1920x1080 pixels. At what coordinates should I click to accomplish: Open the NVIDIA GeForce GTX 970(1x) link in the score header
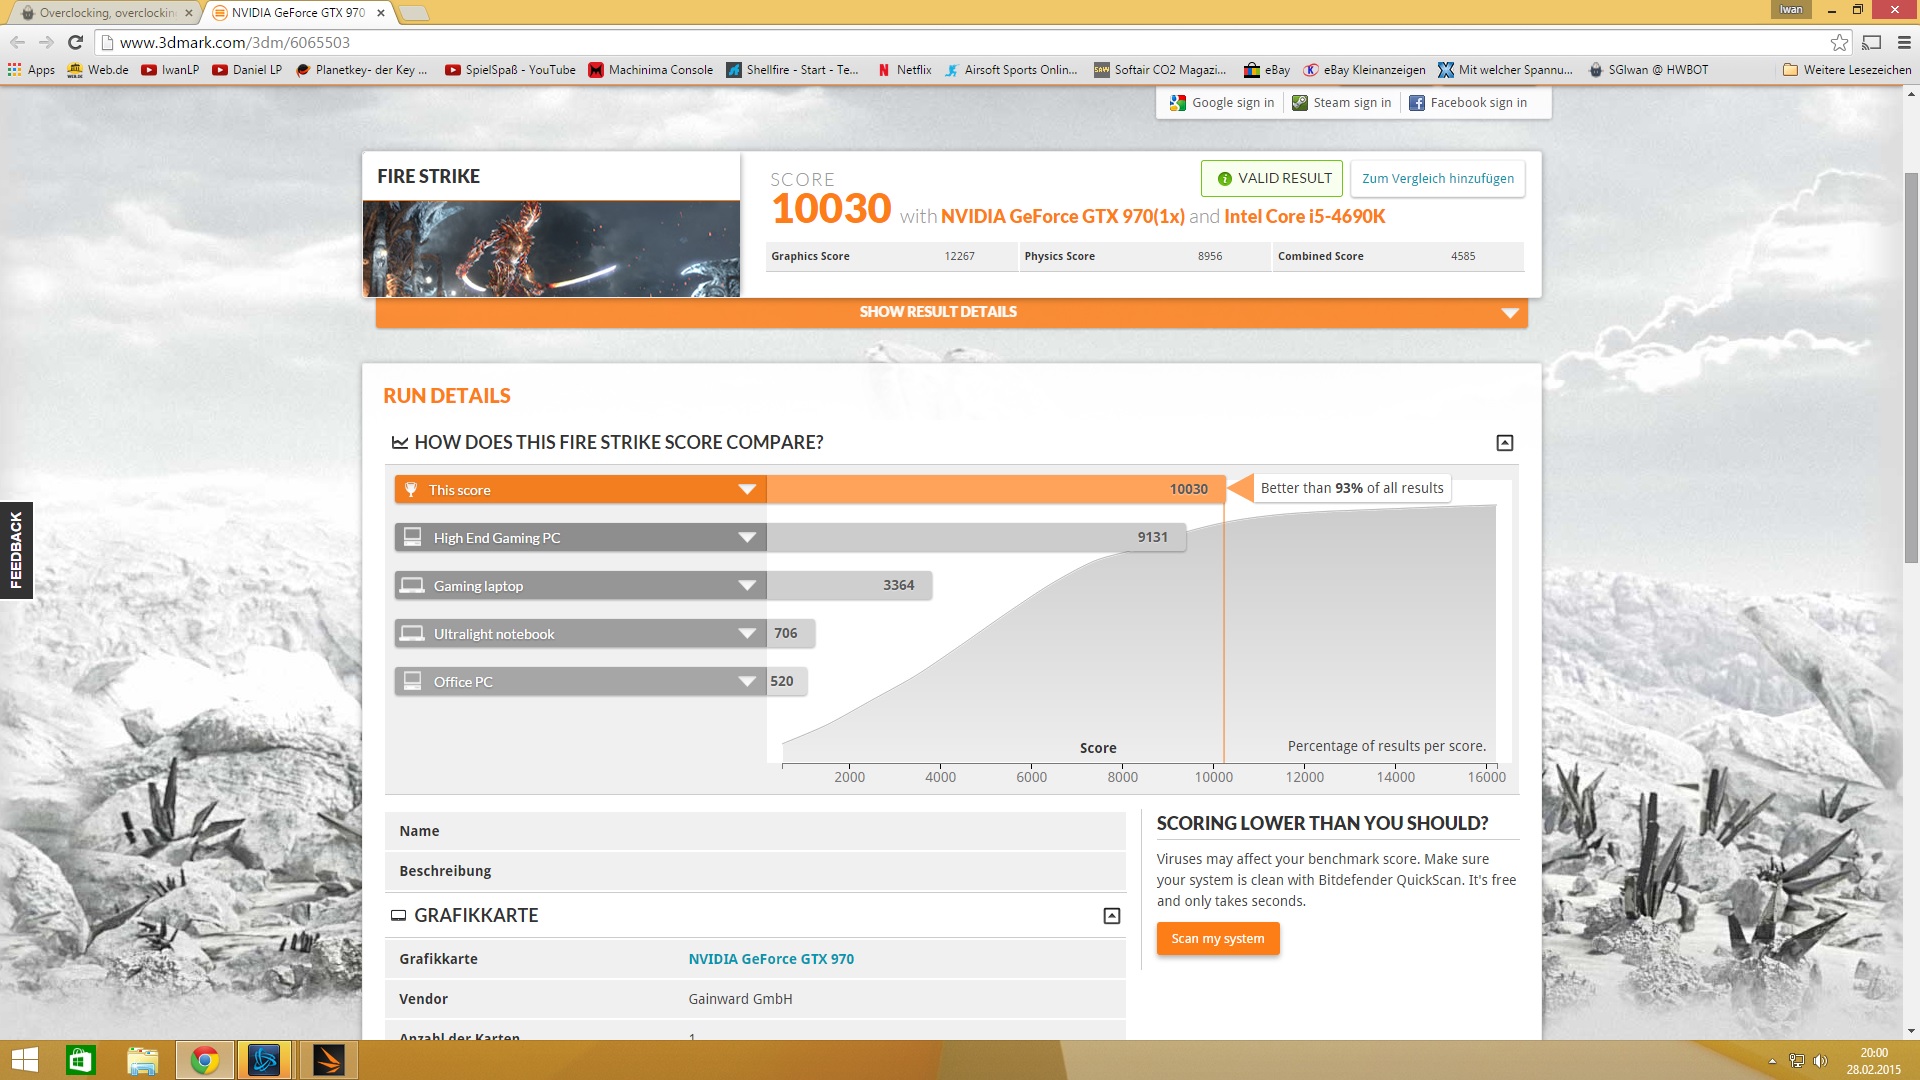pos(1062,217)
